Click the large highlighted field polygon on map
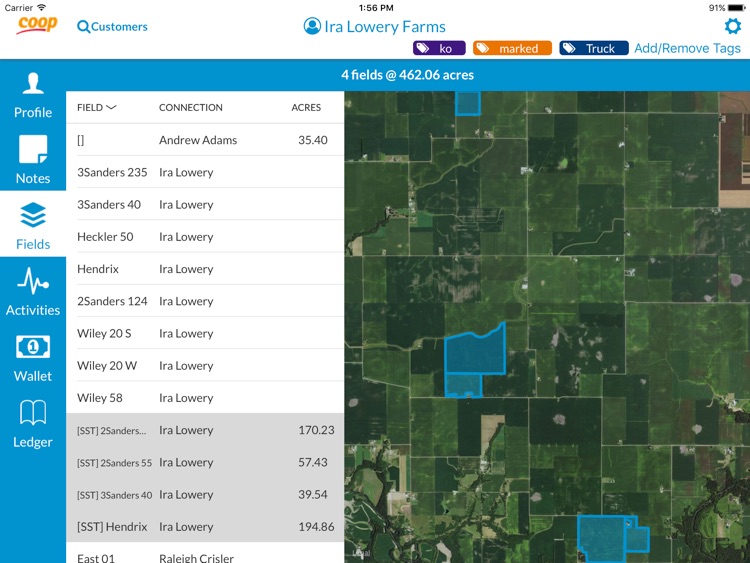 [475, 351]
